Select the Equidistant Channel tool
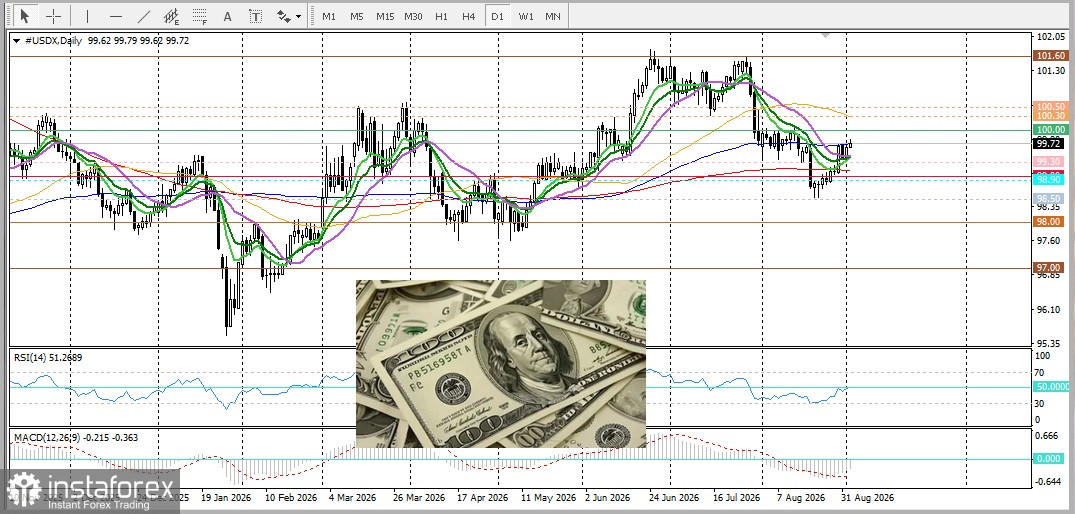 click(172, 16)
